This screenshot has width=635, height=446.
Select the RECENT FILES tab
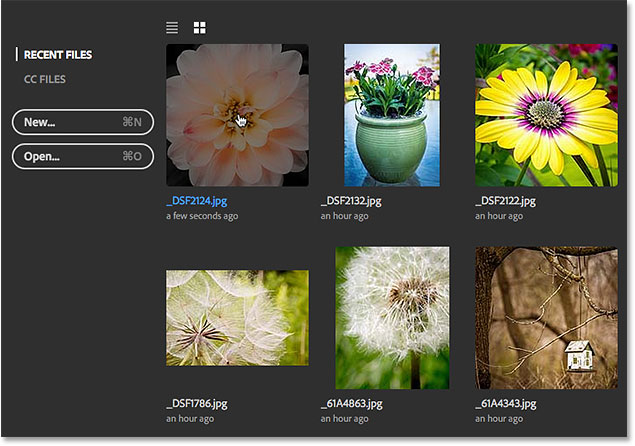click(x=58, y=55)
